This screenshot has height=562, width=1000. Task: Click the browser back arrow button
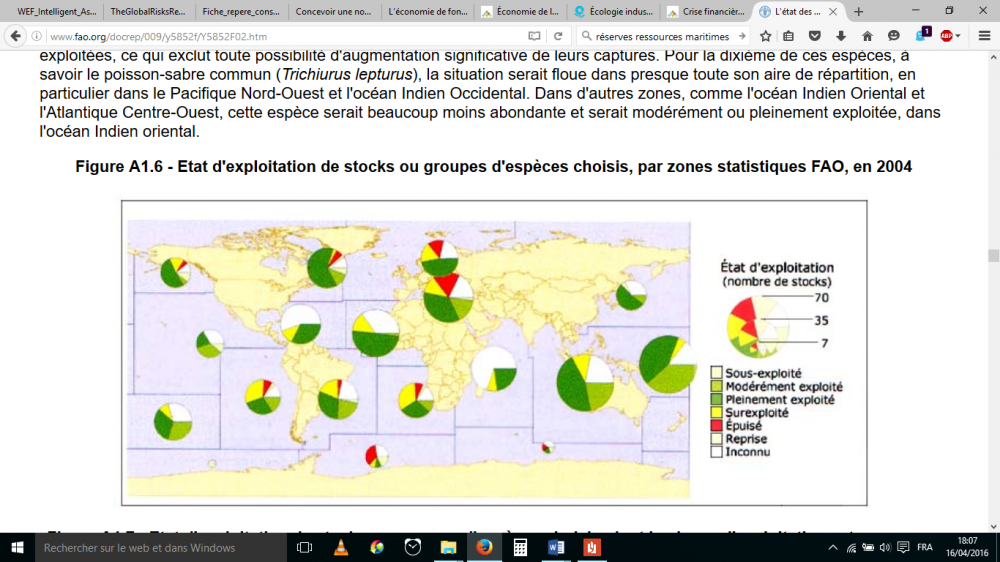16,36
